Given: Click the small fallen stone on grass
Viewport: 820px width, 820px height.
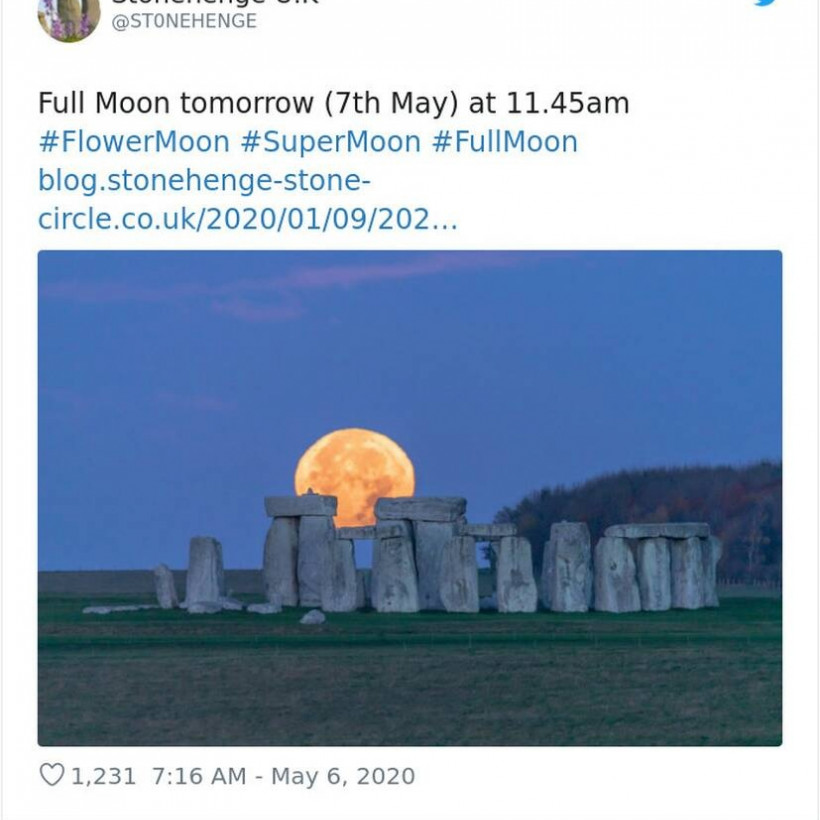Looking at the screenshot, I should (312, 617).
